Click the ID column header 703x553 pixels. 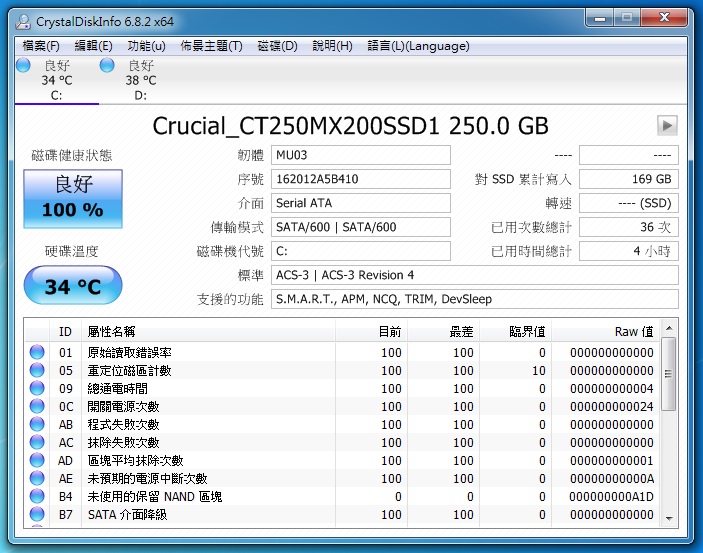tap(65, 331)
